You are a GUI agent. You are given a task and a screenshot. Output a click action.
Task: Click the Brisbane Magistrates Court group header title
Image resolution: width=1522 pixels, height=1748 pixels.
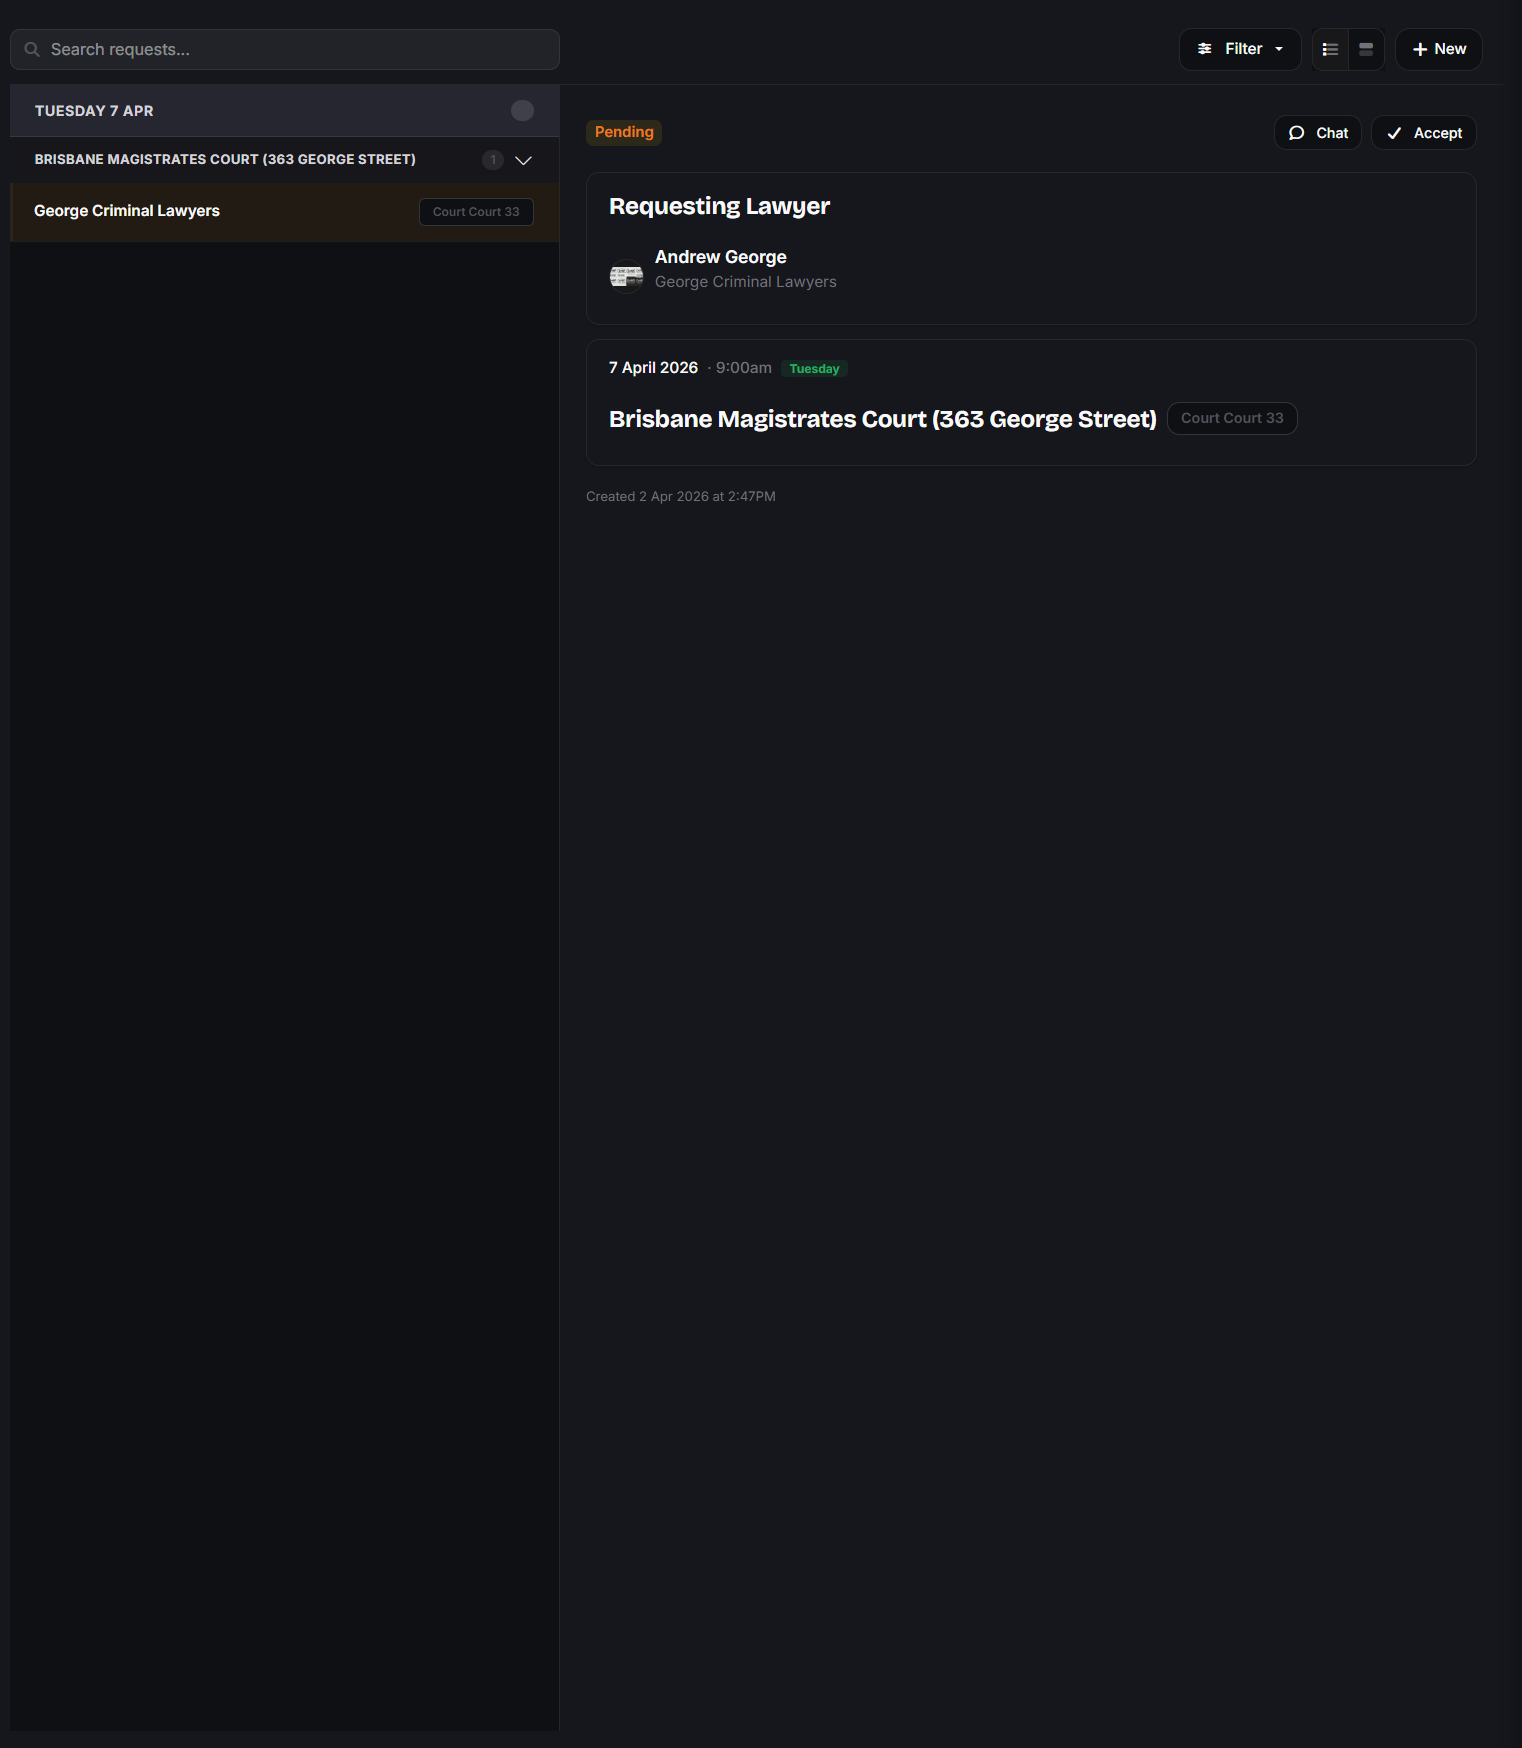point(225,160)
